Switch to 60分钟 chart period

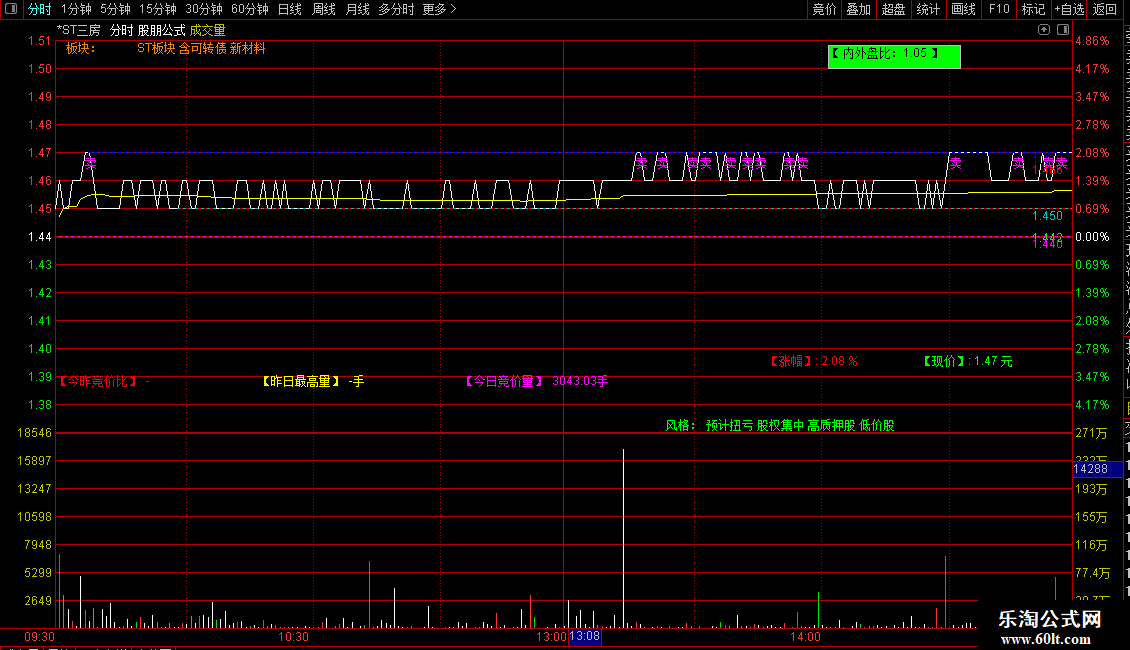[249, 9]
